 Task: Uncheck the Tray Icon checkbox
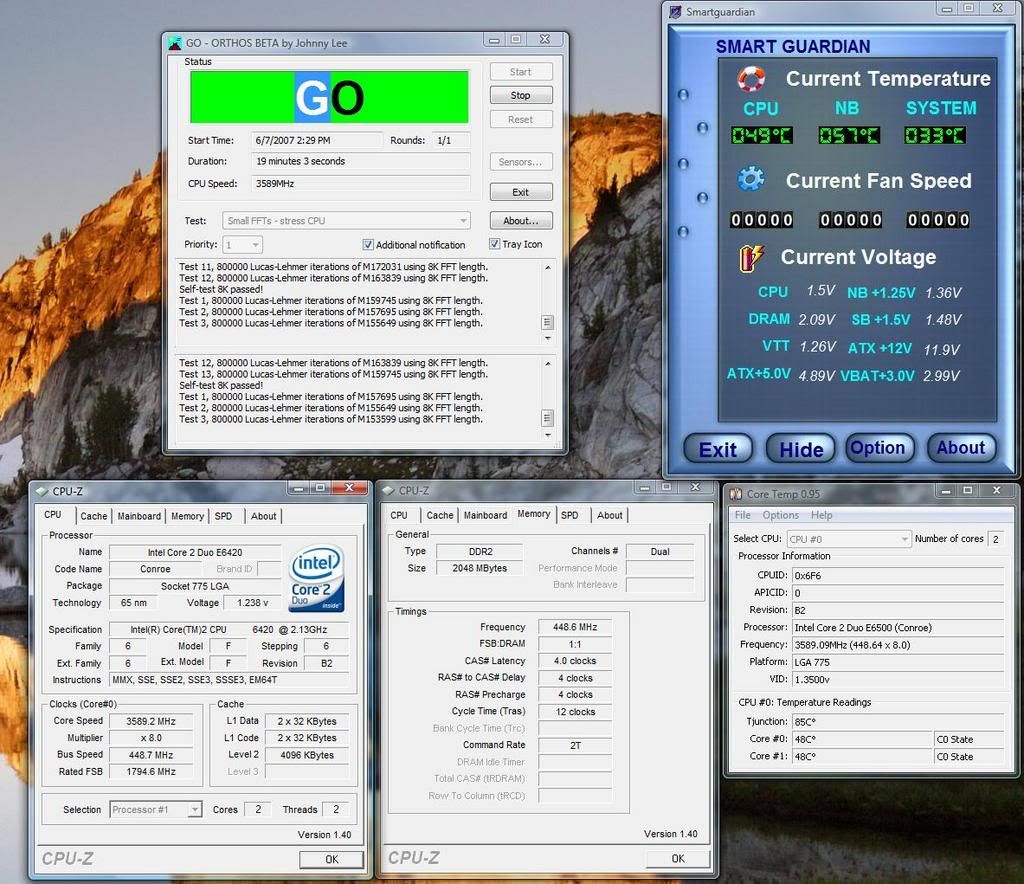[x=495, y=244]
